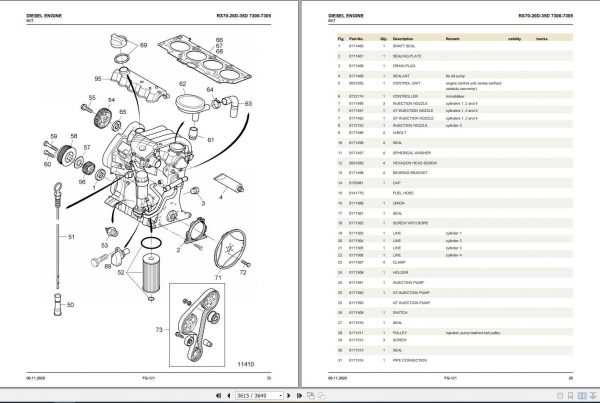Jump to the last page
The width and height of the screenshot is (600, 403).
pyautogui.click(x=299, y=395)
